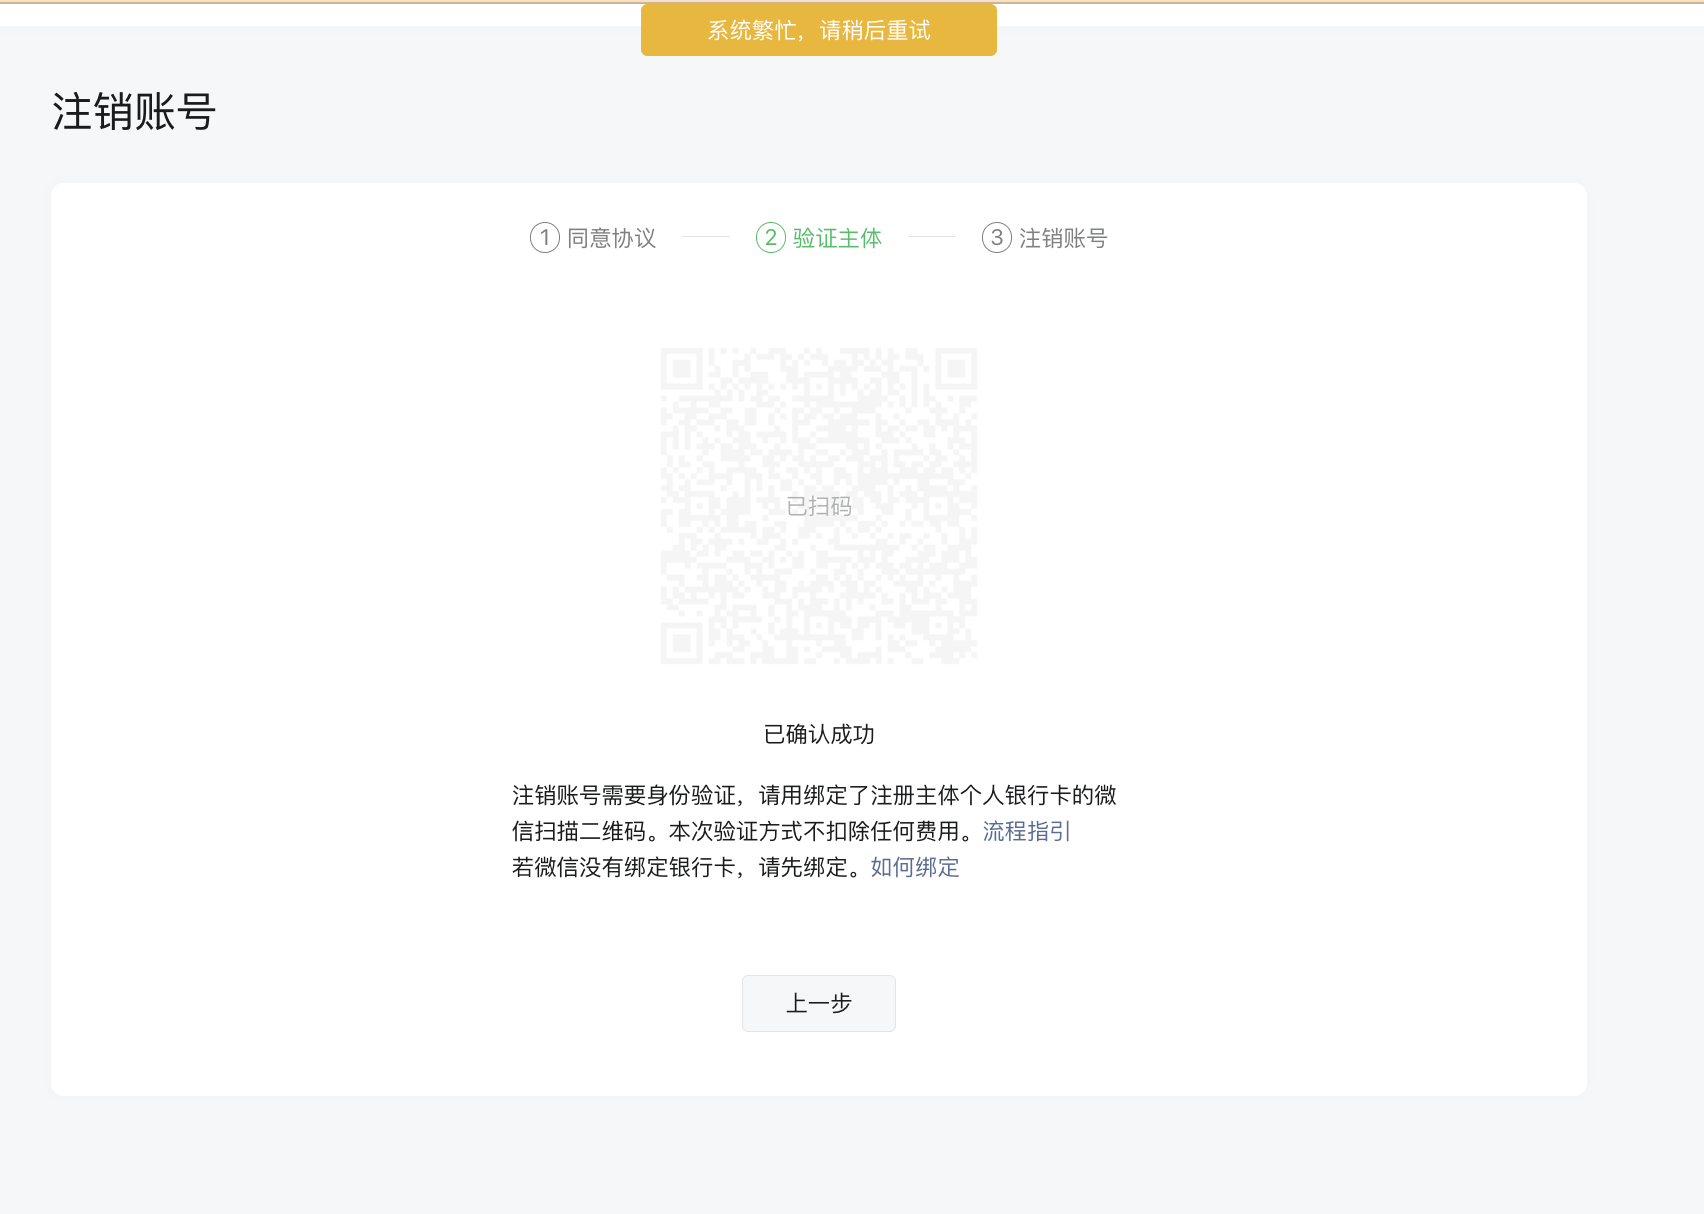The height and width of the screenshot is (1214, 1704).
Task: Click the line starting 注销账号需要身份验证
Action: (x=814, y=795)
